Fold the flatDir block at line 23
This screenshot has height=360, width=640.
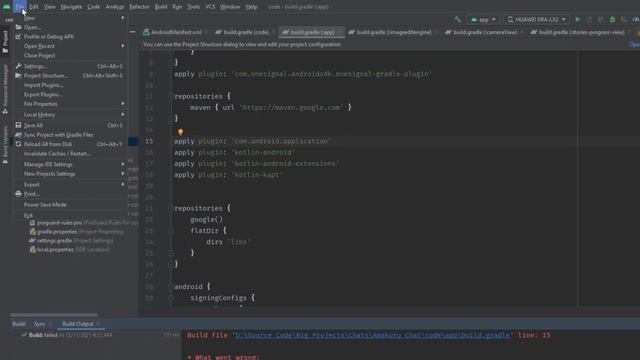(x=171, y=231)
